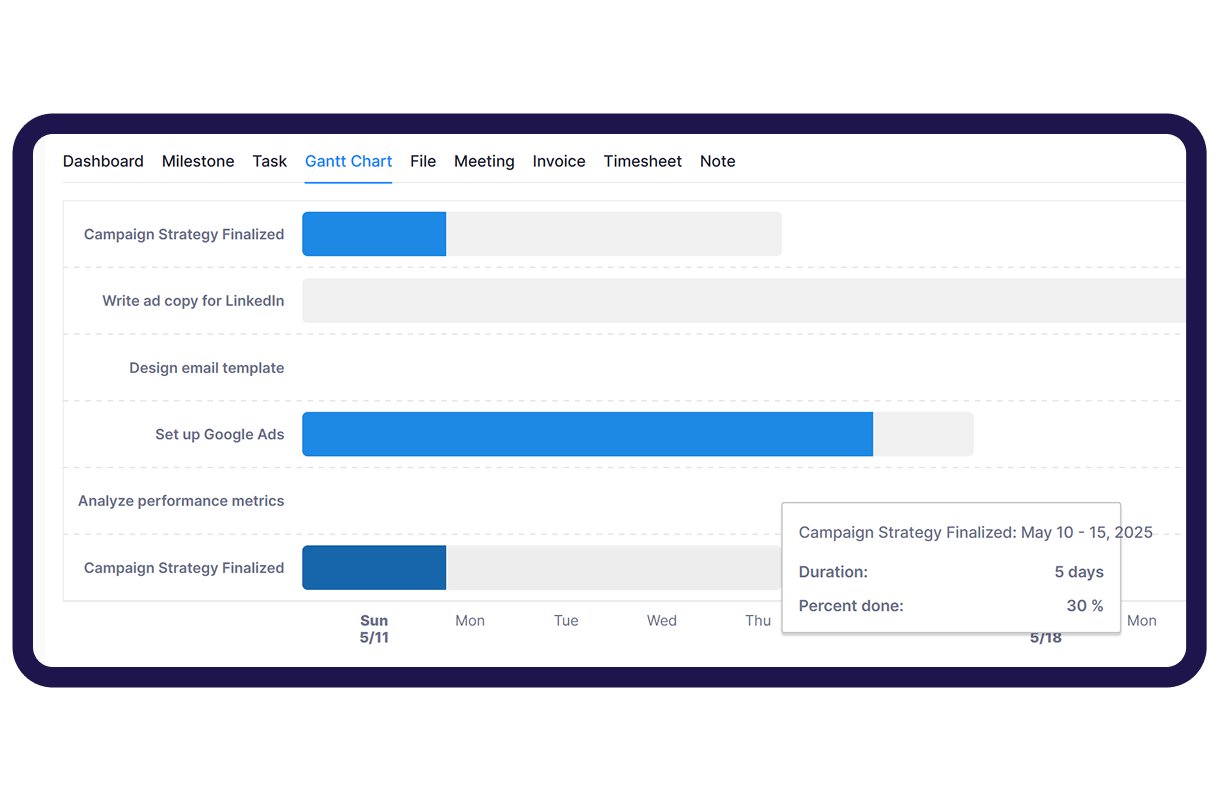
Task: View the Timesheet tab
Action: (x=642, y=161)
